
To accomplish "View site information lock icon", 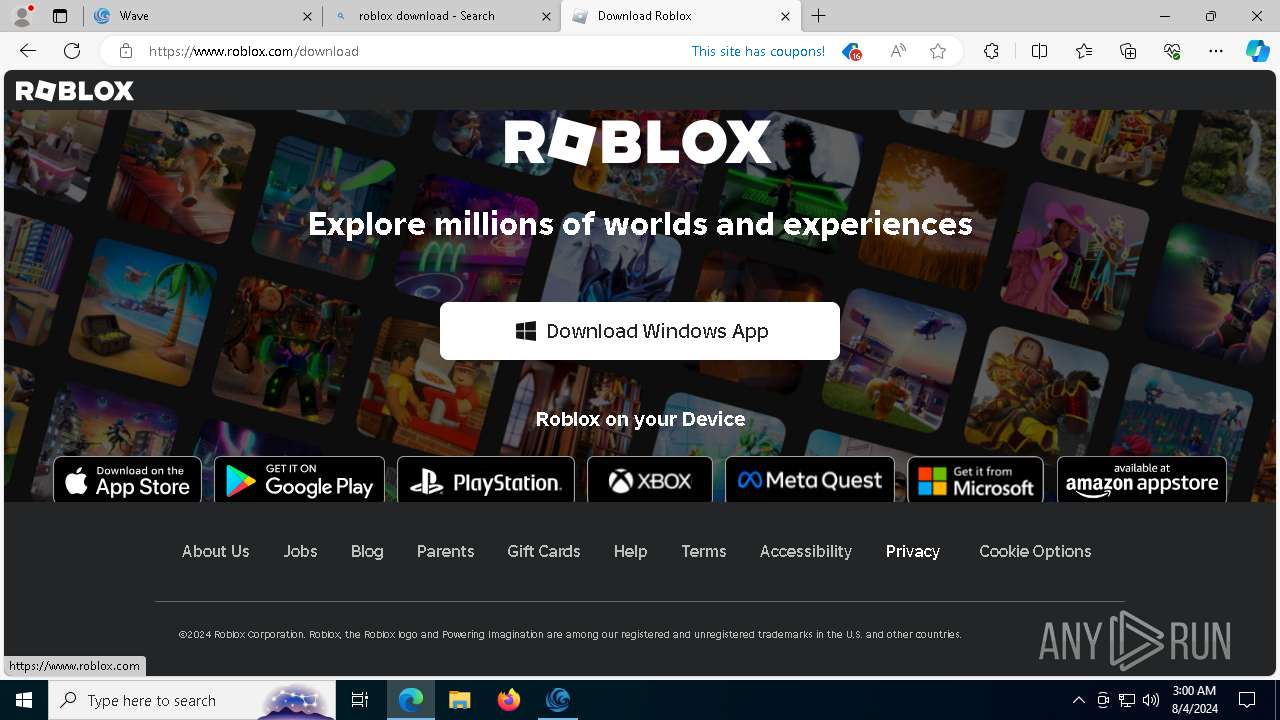I will (x=126, y=51).
